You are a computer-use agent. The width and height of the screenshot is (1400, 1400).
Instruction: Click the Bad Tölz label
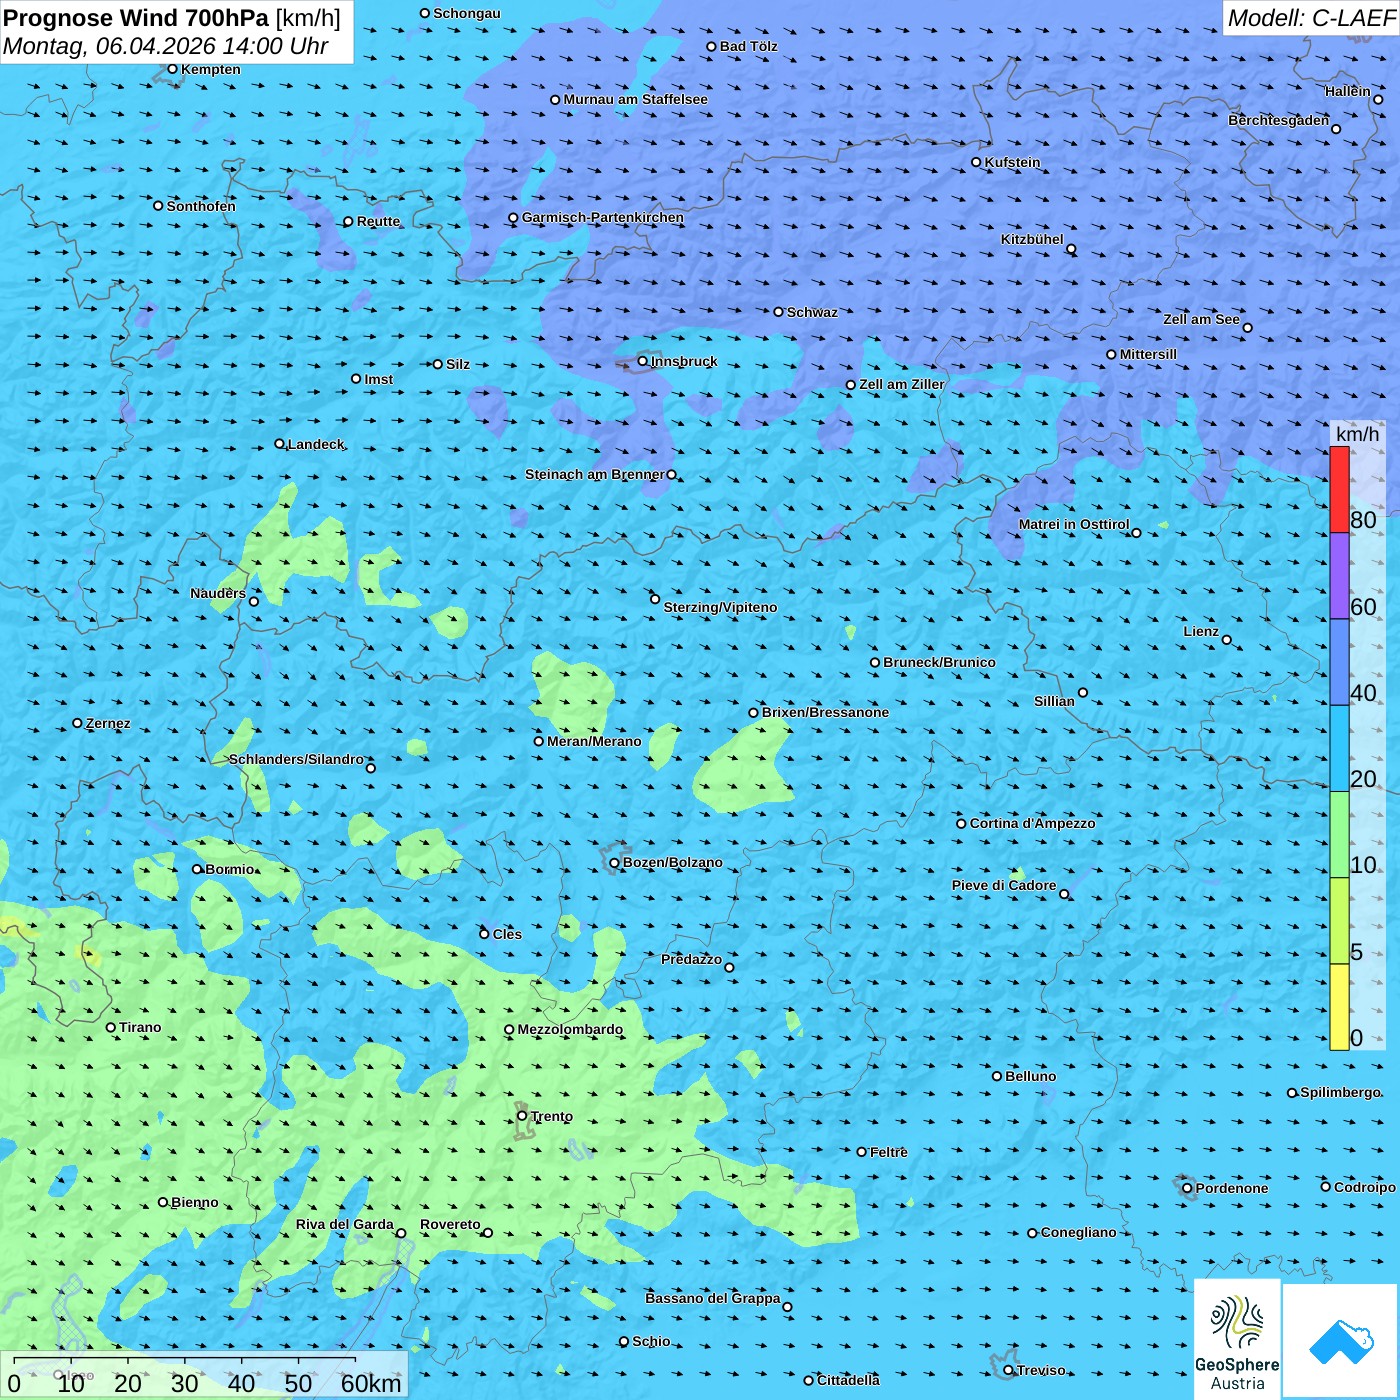[748, 46]
